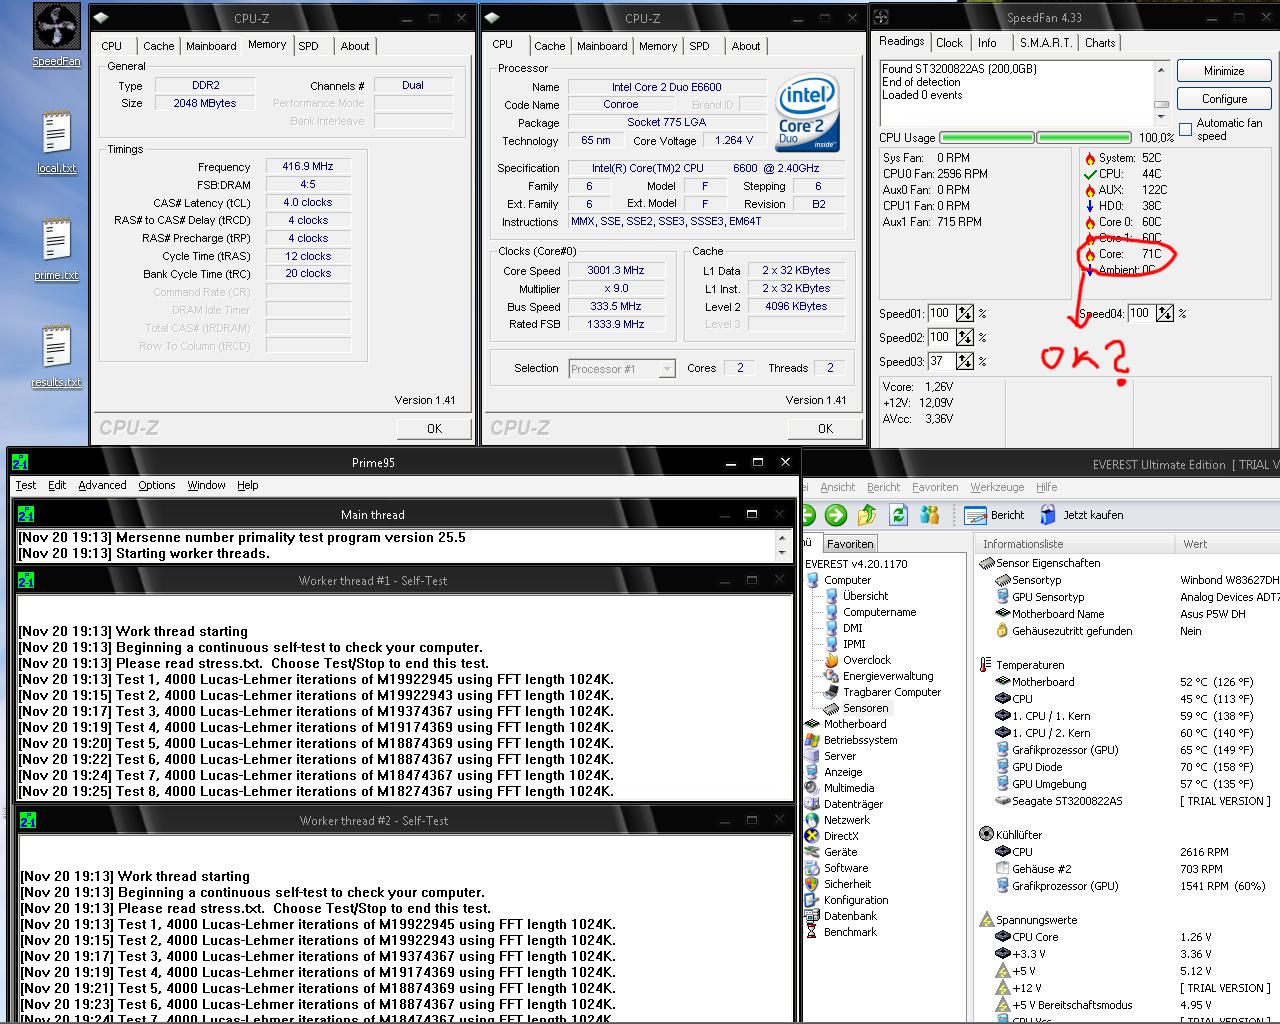Screen dimensions: 1280x1024
Task: Switch to the S.M.A.R.T. tab in SpeedFan
Action: (x=1046, y=43)
